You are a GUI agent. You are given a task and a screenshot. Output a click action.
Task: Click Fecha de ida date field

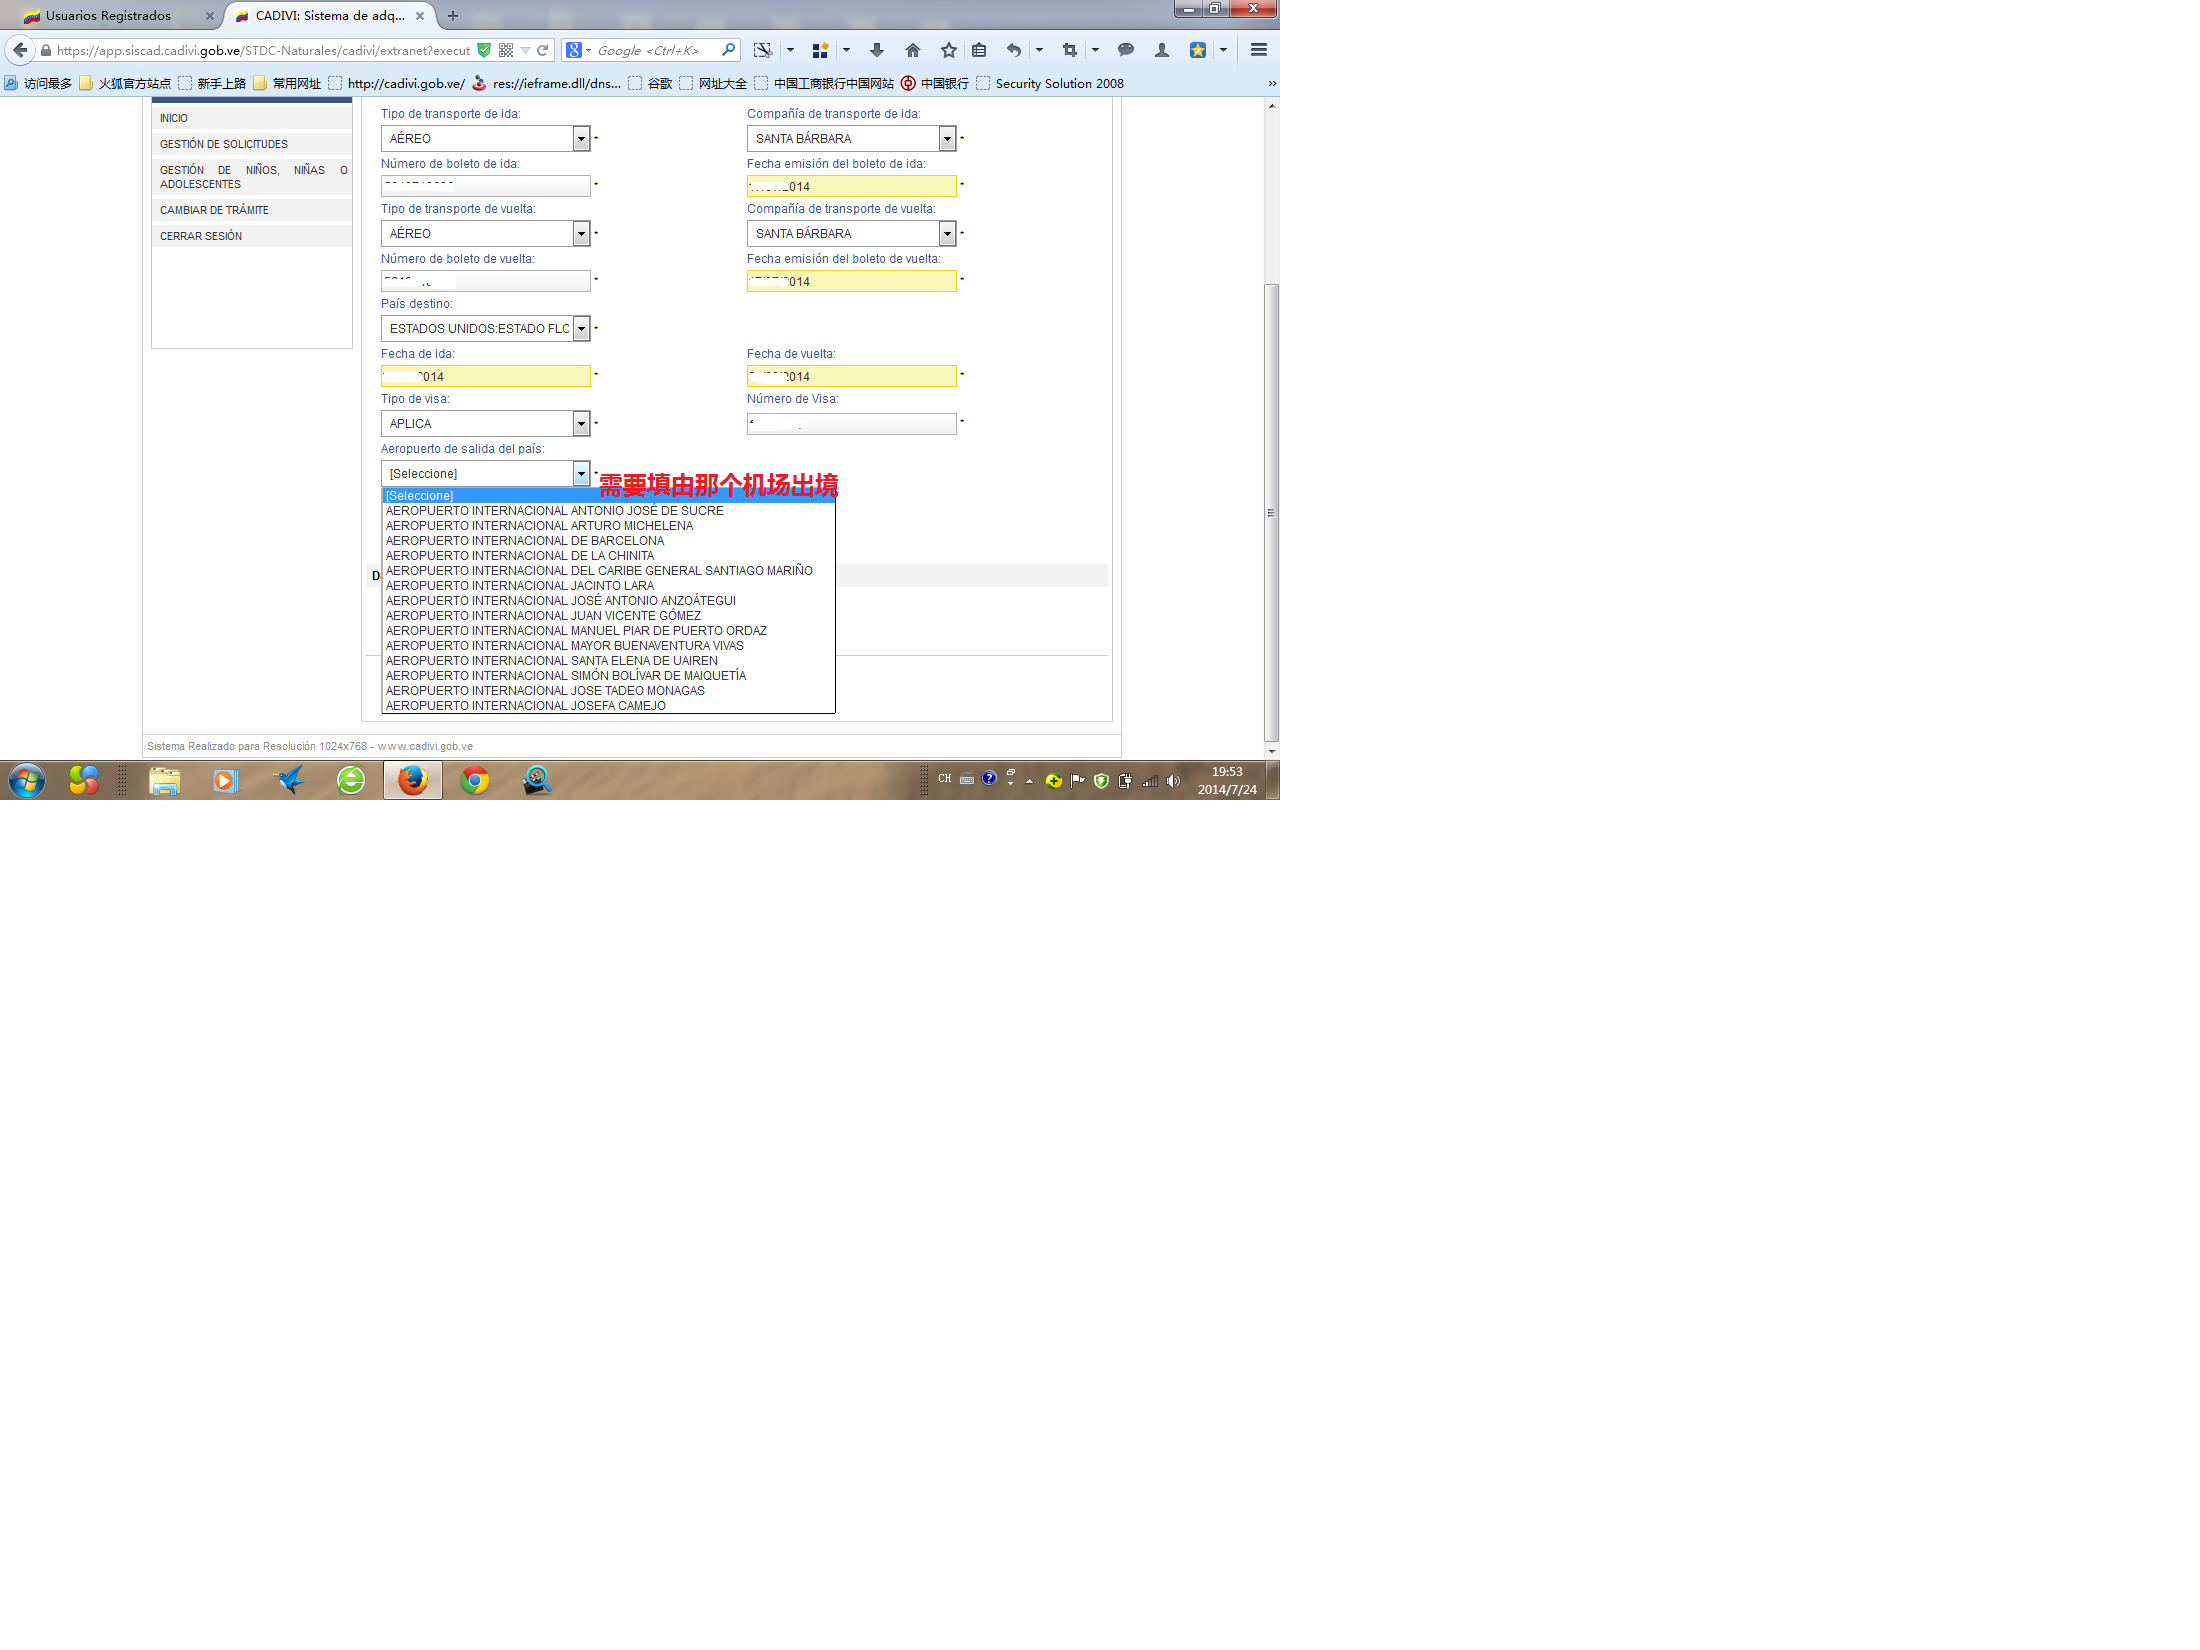[486, 376]
